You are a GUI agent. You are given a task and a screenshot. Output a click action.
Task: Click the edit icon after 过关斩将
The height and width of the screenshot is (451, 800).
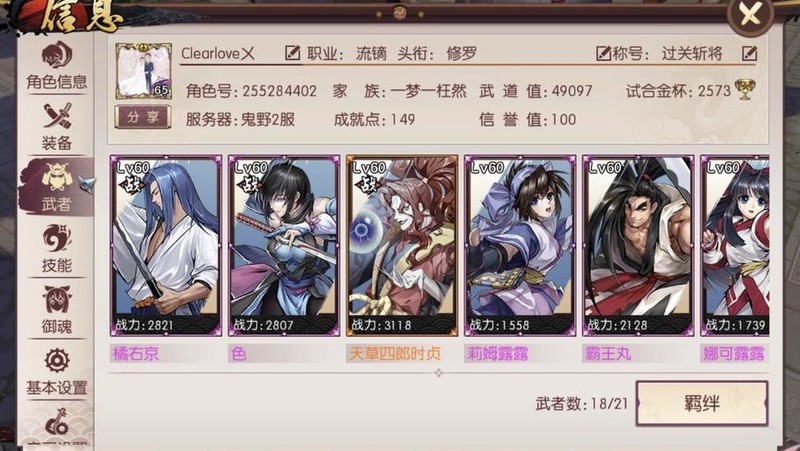(x=749, y=53)
